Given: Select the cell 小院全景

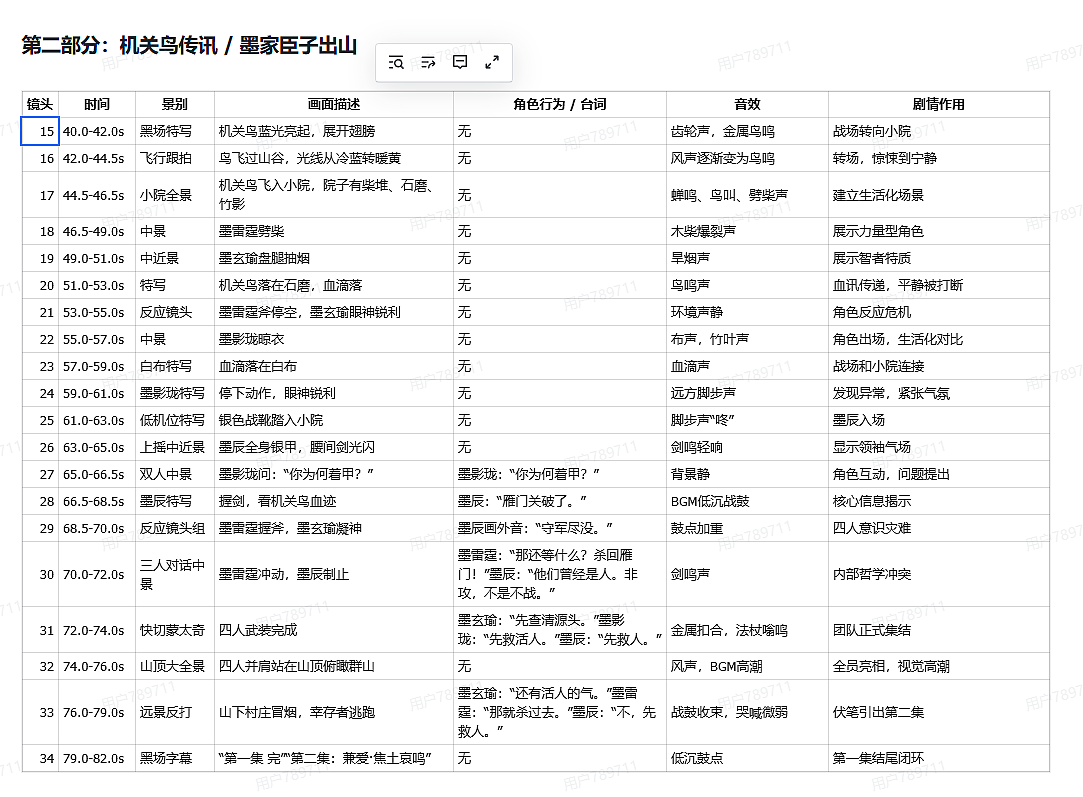Looking at the screenshot, I should click(x=175, y=195).
